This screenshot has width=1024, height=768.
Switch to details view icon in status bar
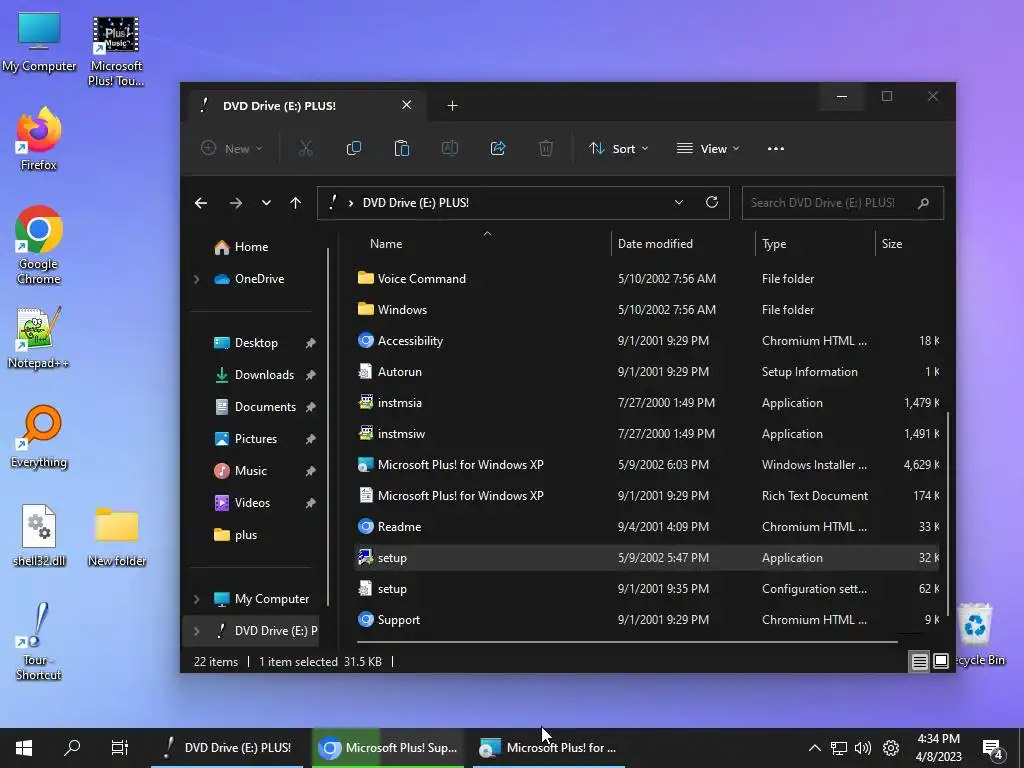coord(920,662)
